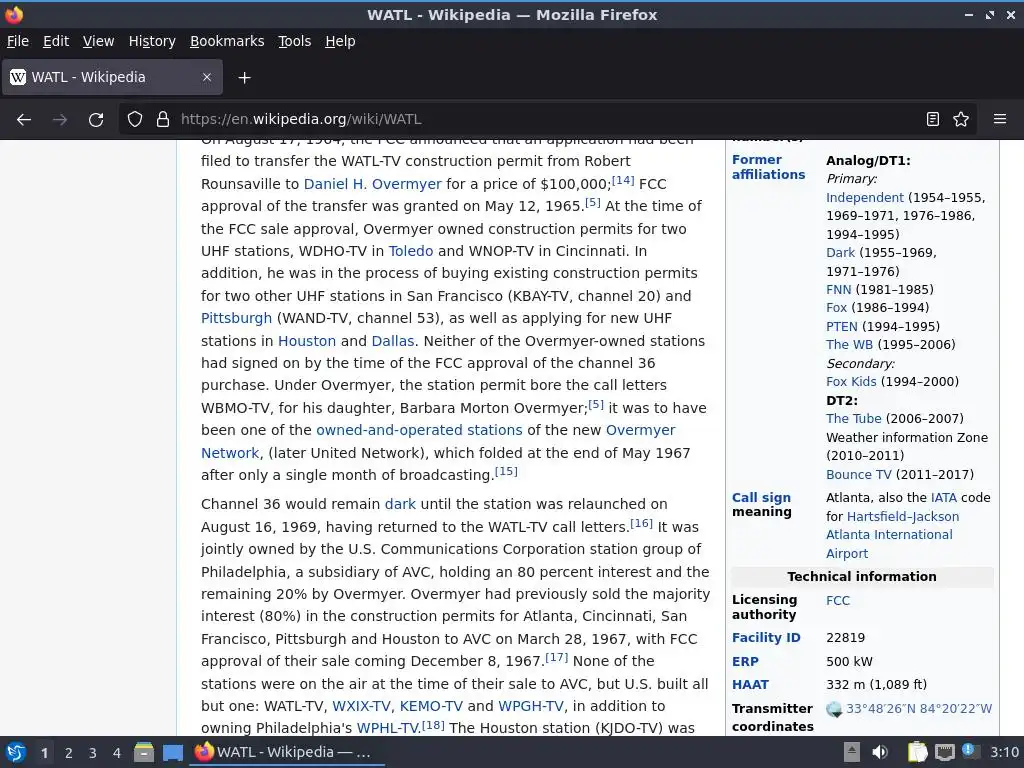Open the Bounce TV link
1024x768 pixels.
click(x=859, y=475)
